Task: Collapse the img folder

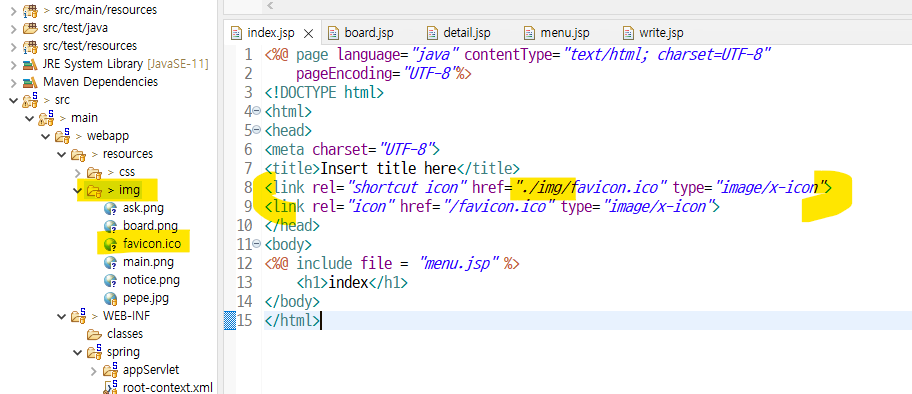Action: (78, 190)
